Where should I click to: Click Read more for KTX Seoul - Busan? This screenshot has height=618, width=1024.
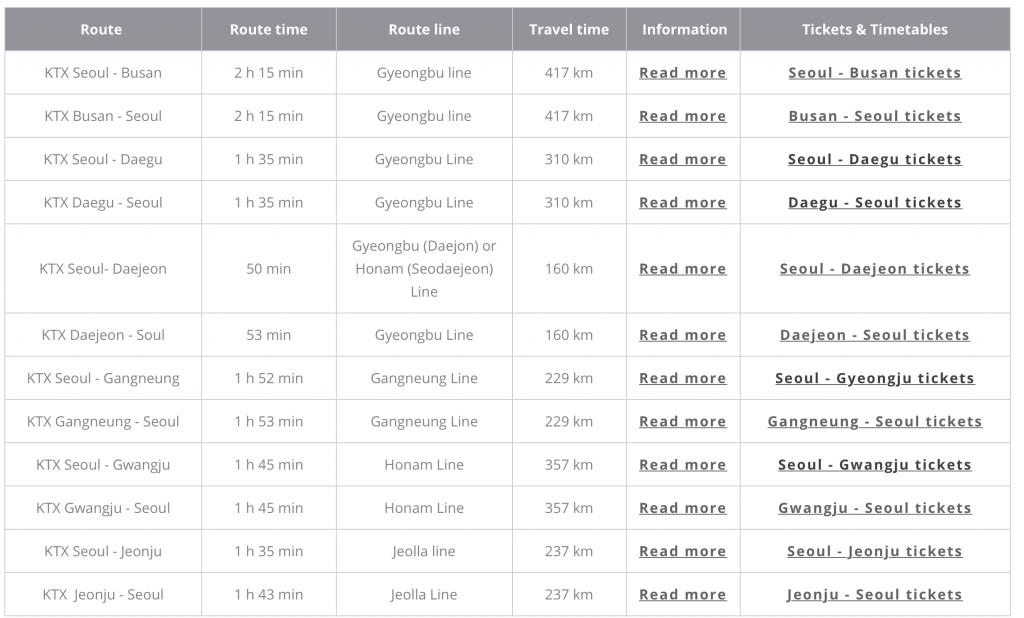tap(683, 73)
